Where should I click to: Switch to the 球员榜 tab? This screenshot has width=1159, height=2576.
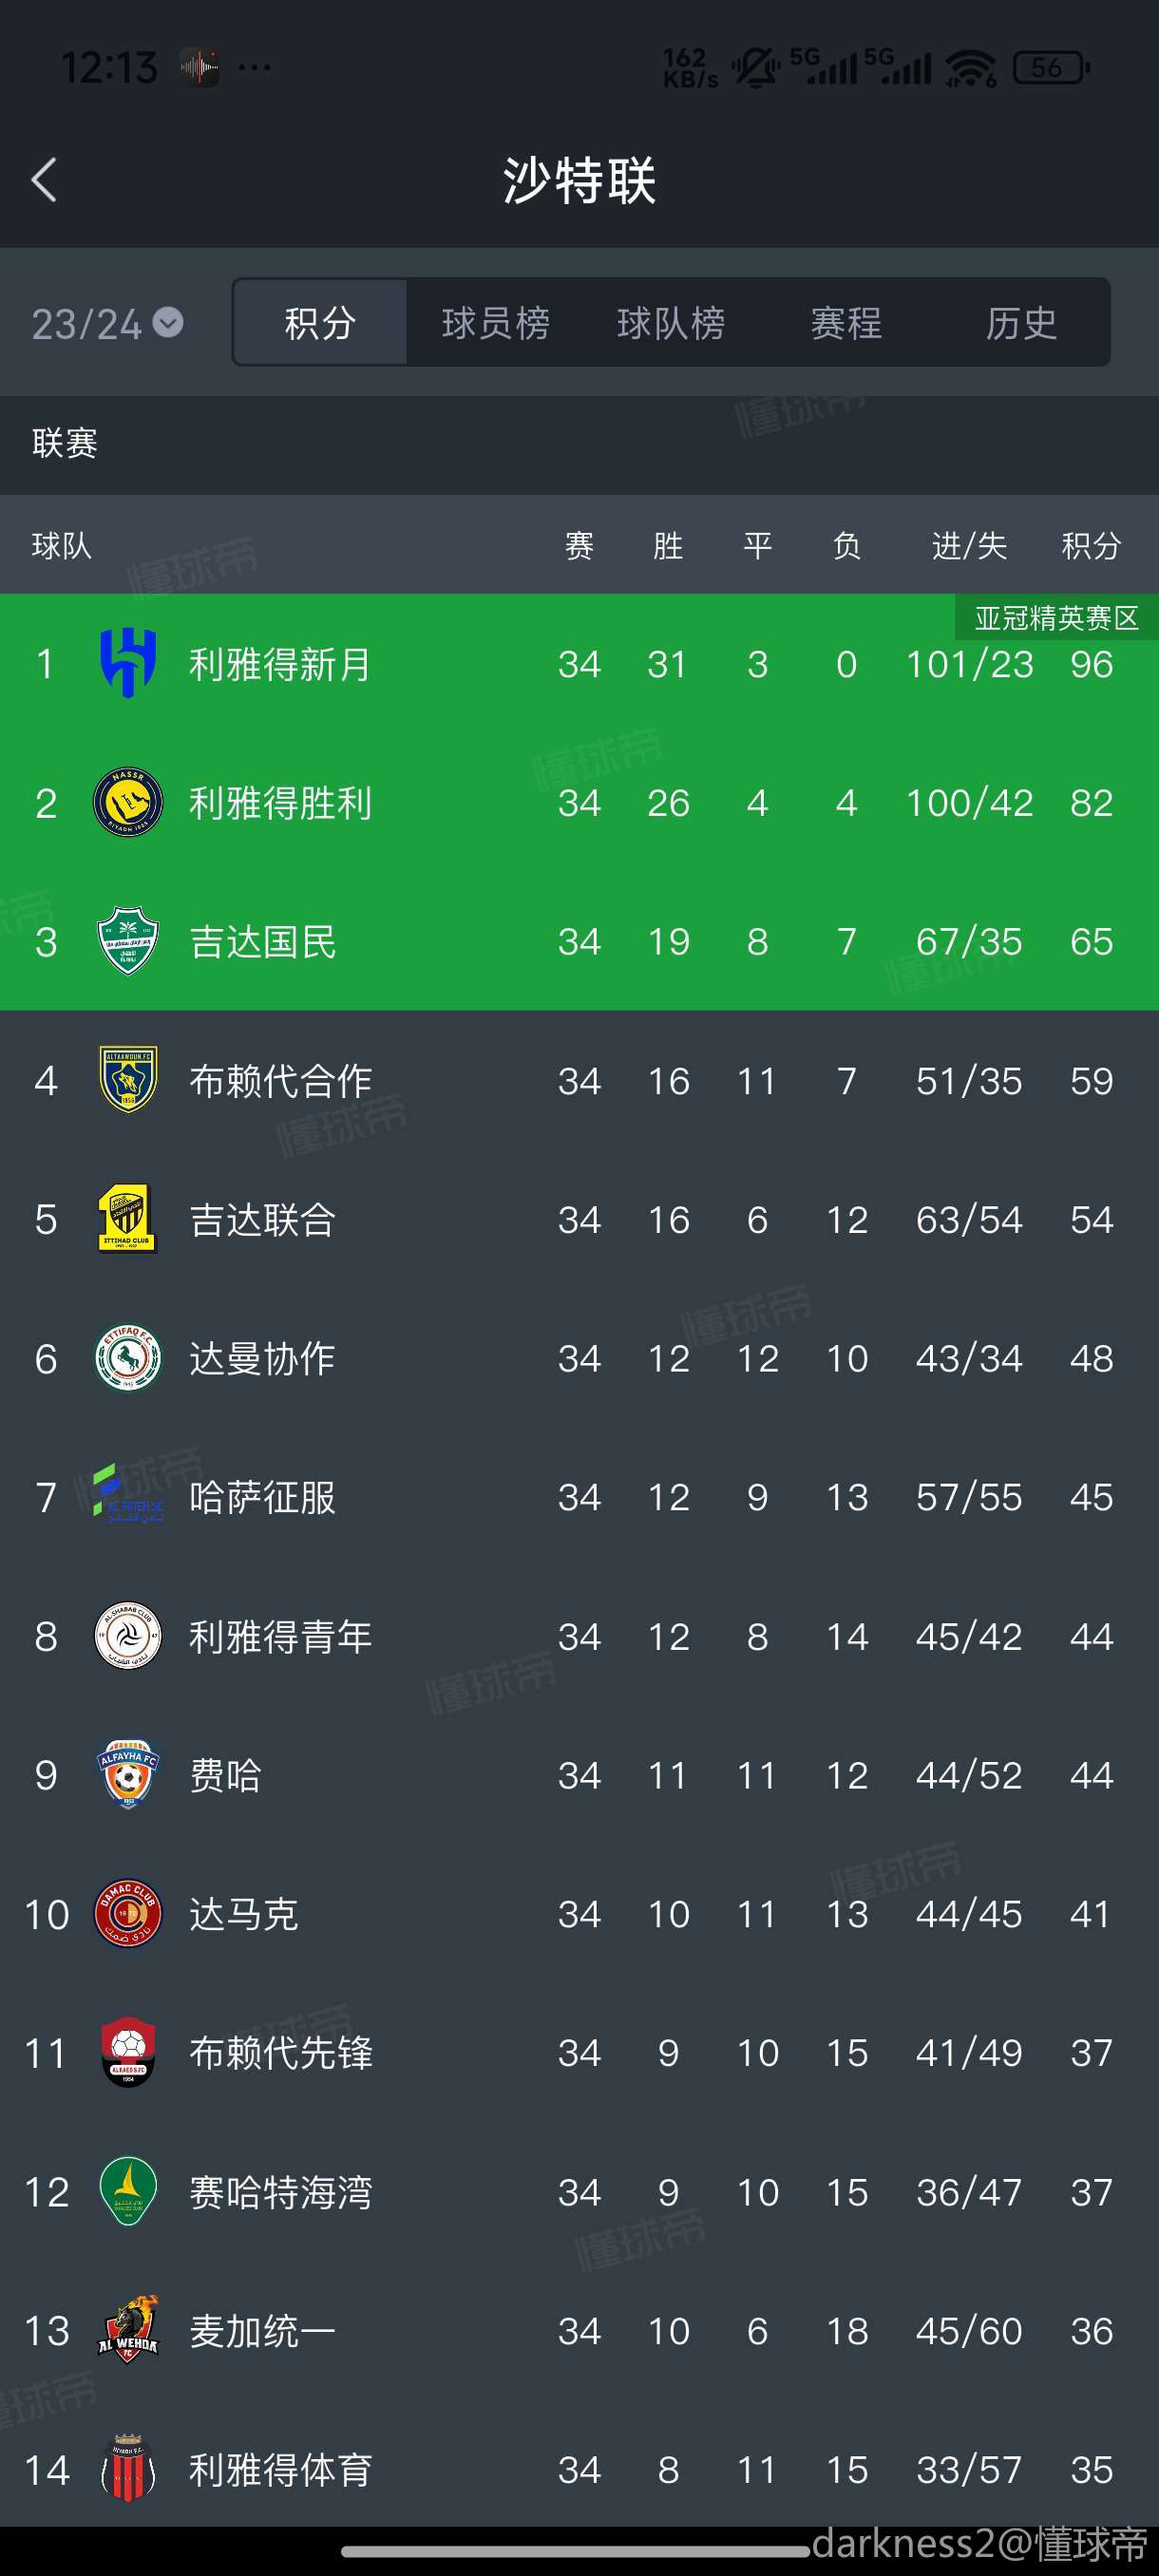[x=495, y=323]
